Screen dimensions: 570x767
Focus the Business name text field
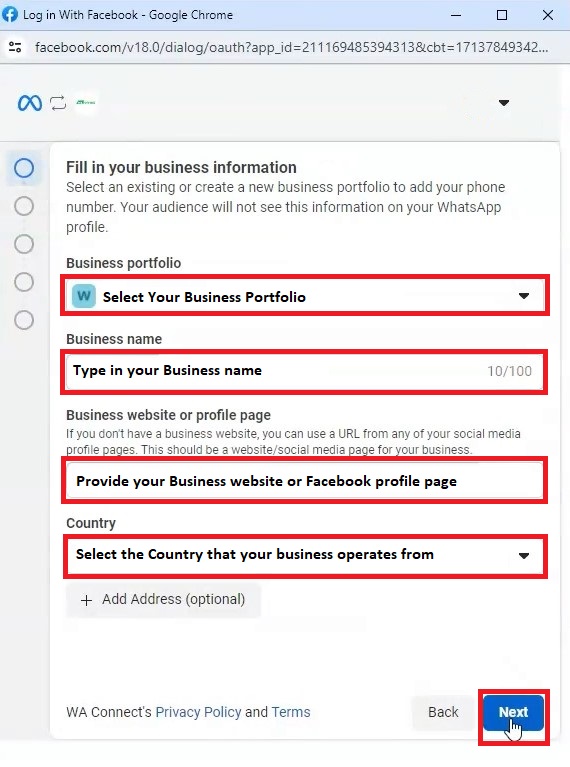pos(304,371)
